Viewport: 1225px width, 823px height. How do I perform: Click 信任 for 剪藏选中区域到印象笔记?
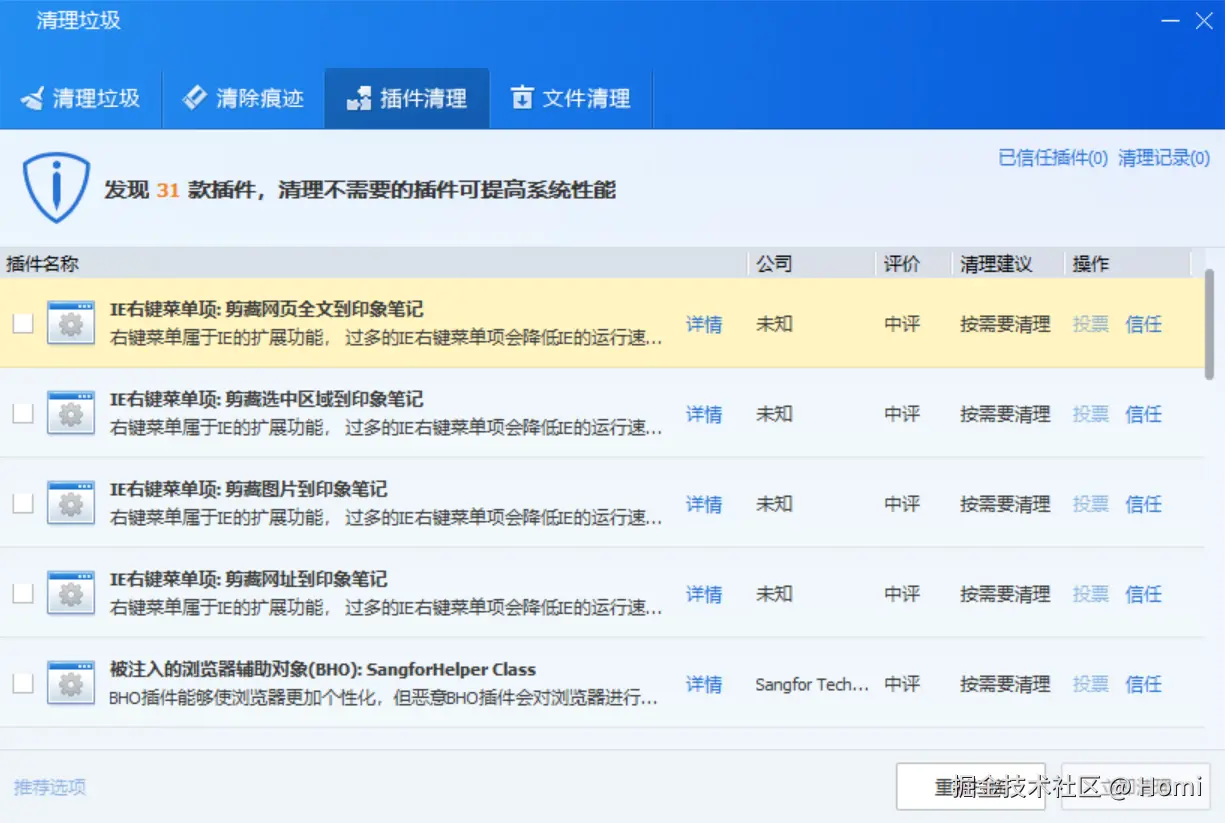pos(1144,414)
